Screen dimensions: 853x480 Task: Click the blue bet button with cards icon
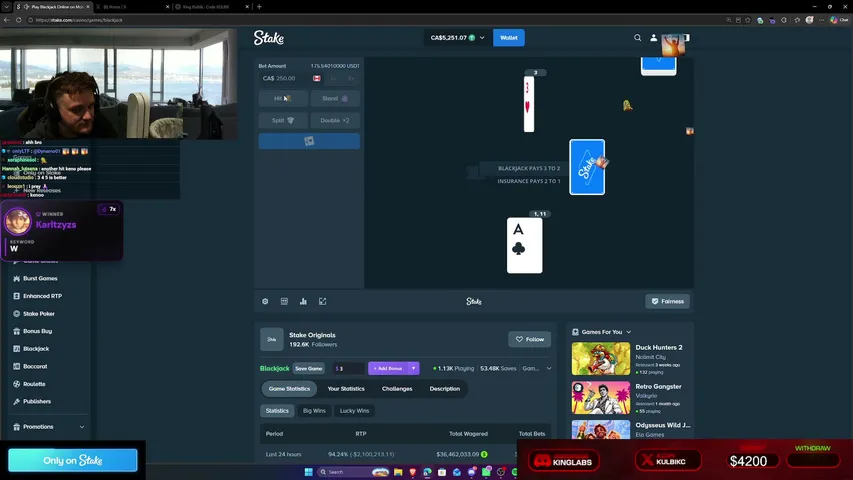(x=309, y=141)
